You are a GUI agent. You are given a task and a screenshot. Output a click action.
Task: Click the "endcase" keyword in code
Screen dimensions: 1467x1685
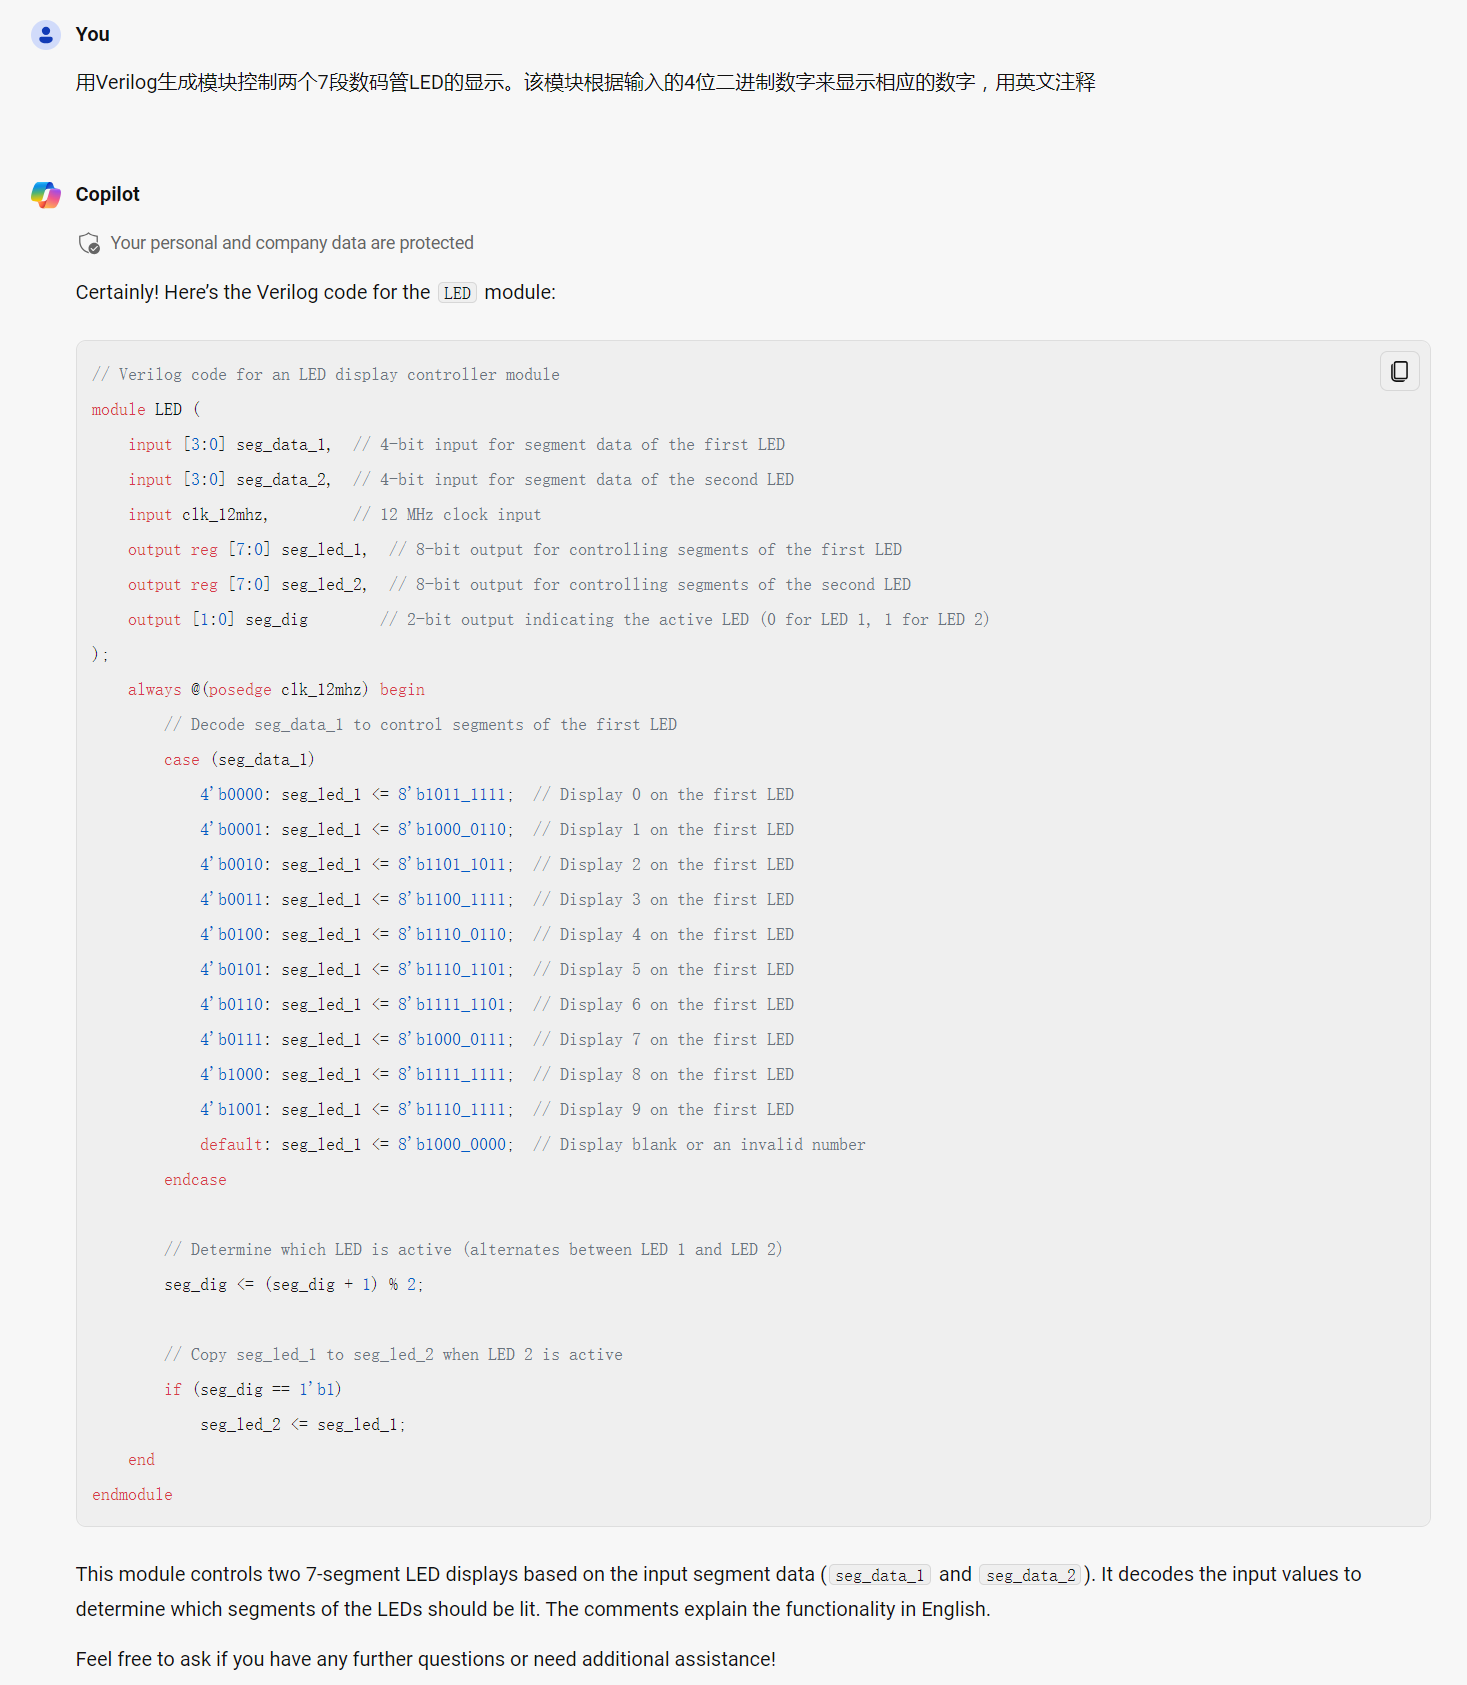[x=195, y=1180]
